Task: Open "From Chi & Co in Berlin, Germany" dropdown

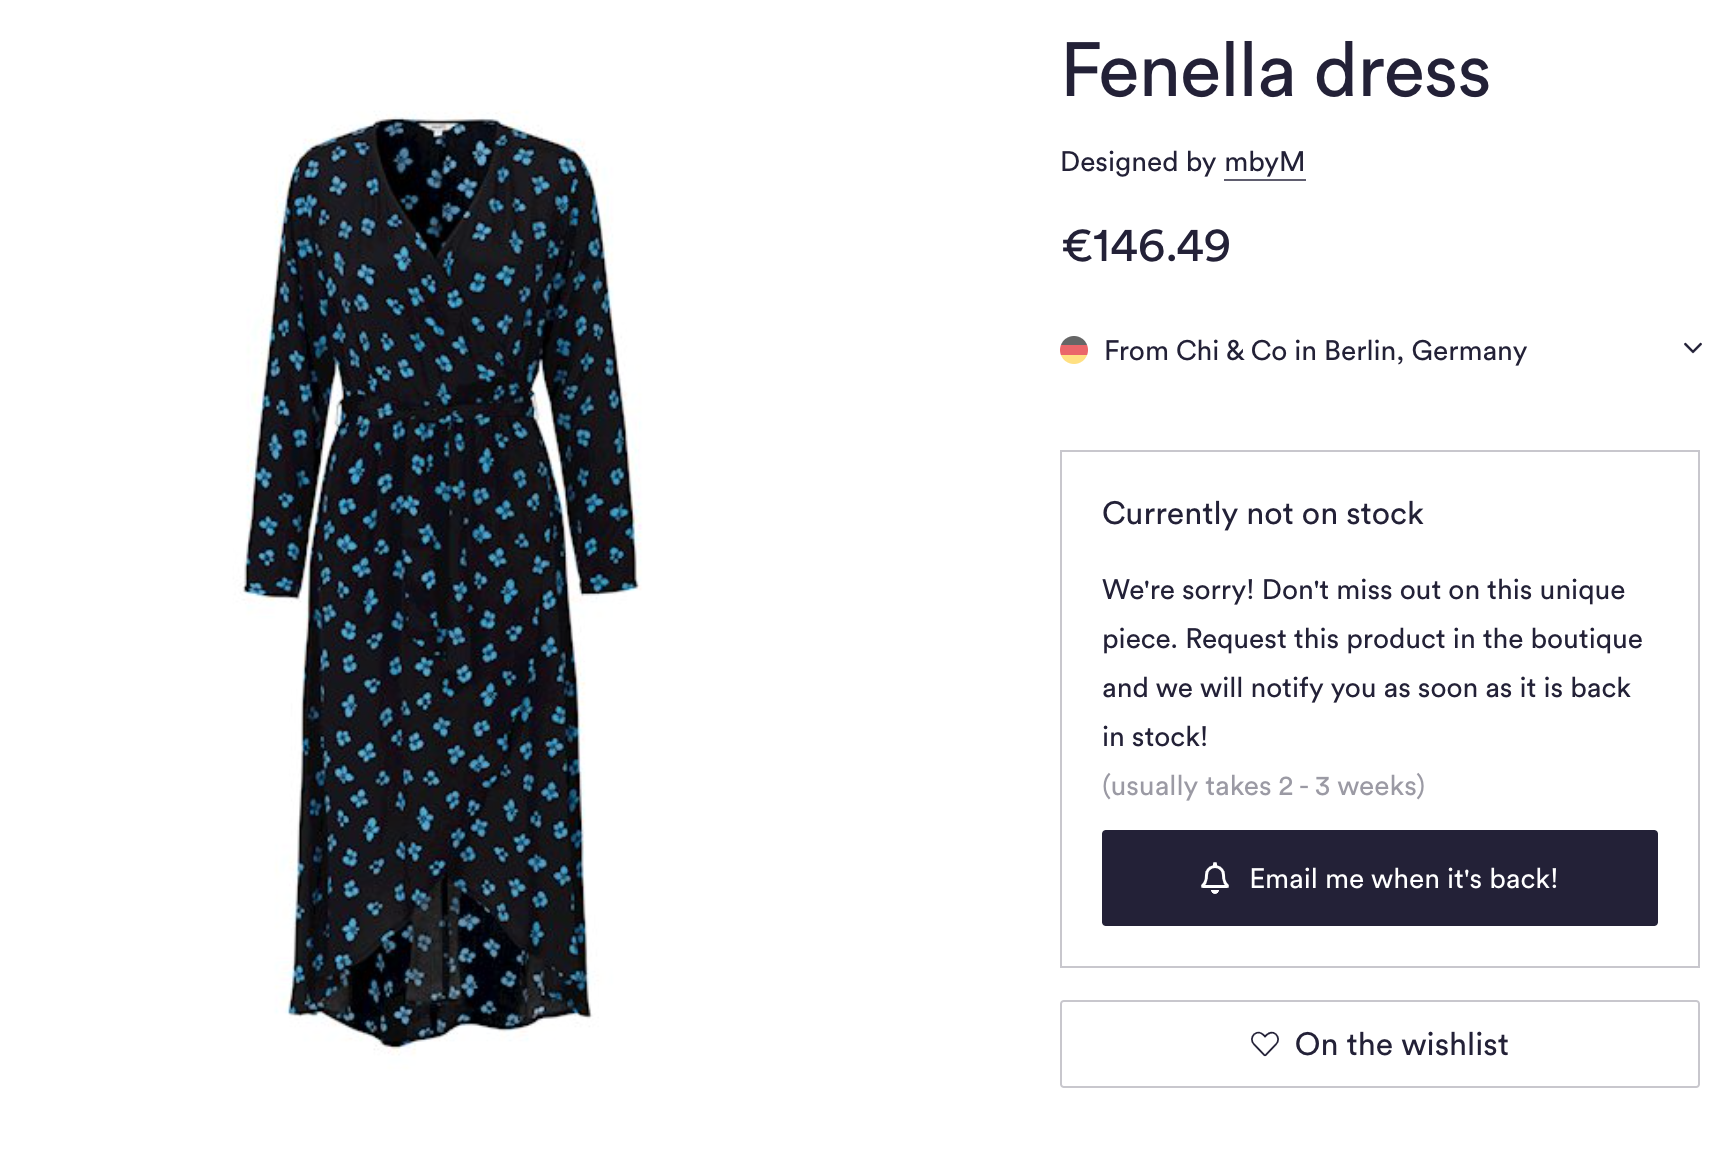Action: point(1315,351)
